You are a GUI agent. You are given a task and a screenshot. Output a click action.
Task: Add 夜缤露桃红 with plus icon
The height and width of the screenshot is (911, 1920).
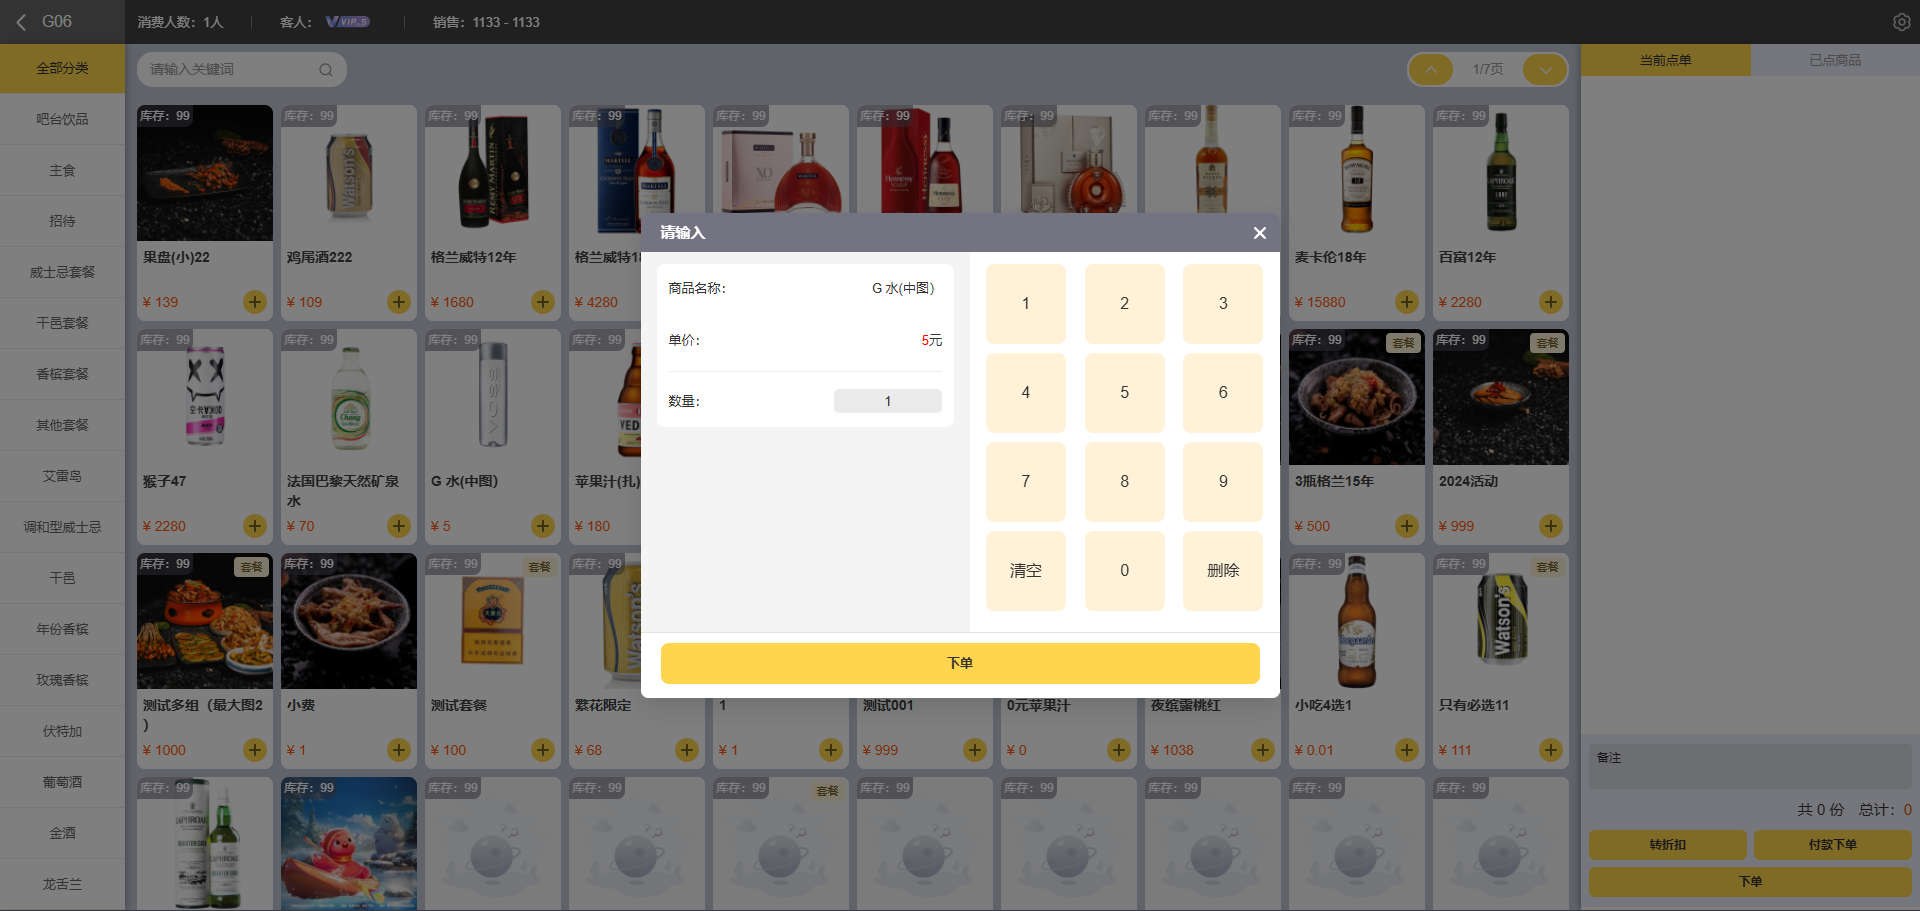(1263, 750)
